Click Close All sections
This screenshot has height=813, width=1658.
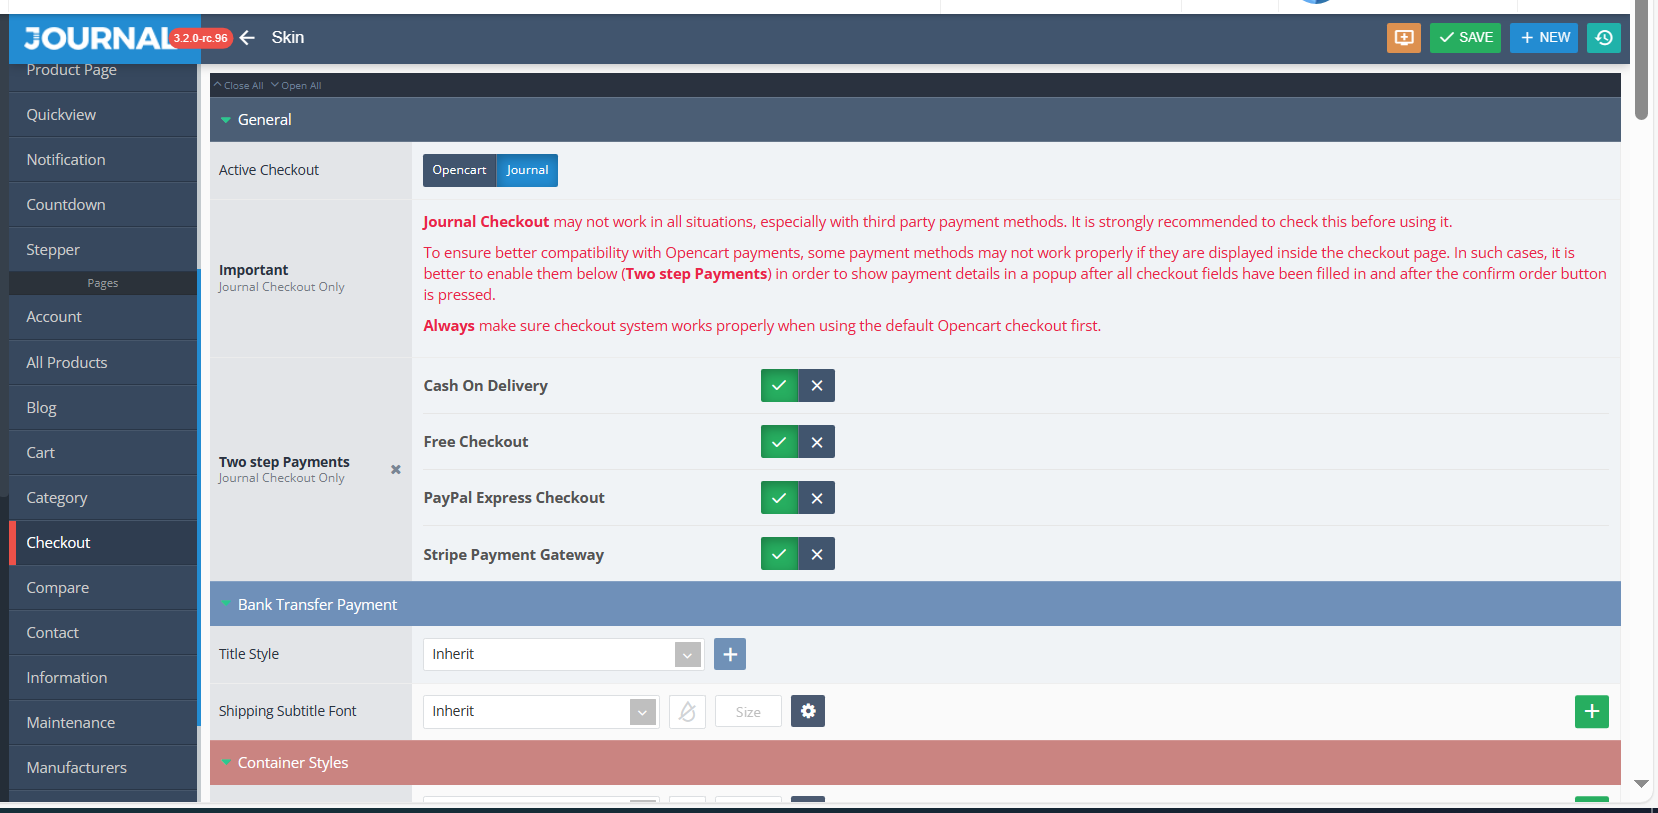[x=239, y=85]
